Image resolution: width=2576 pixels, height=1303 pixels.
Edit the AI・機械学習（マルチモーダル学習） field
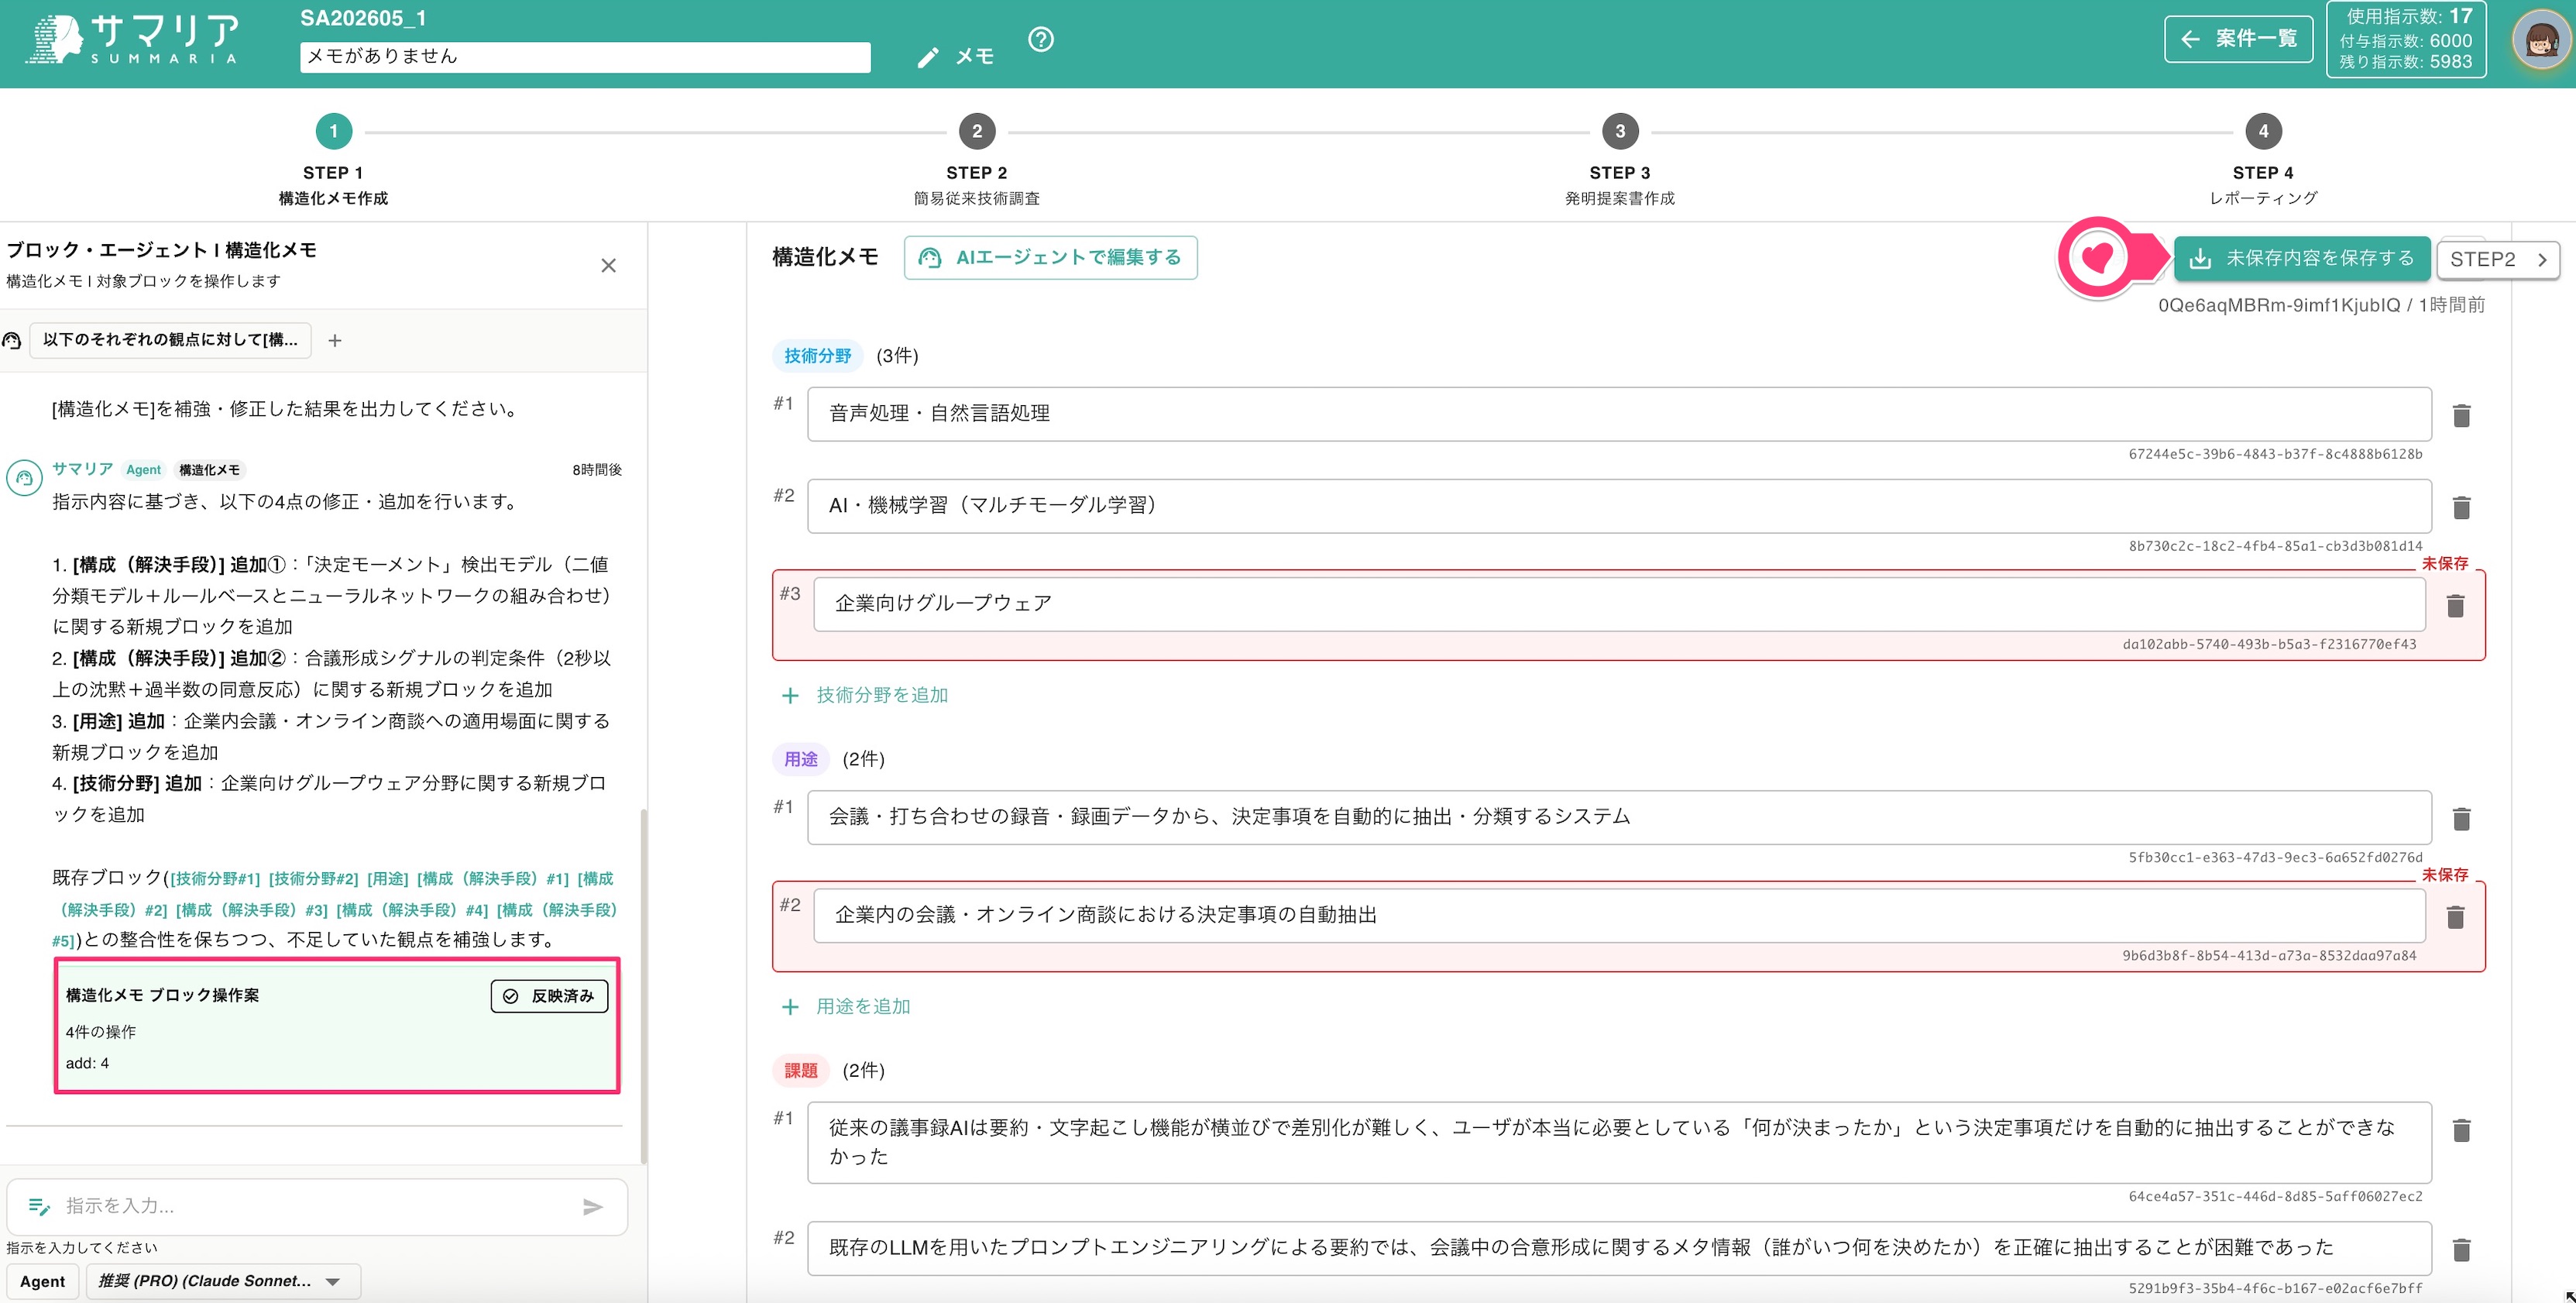click(x=1619, y=505)
